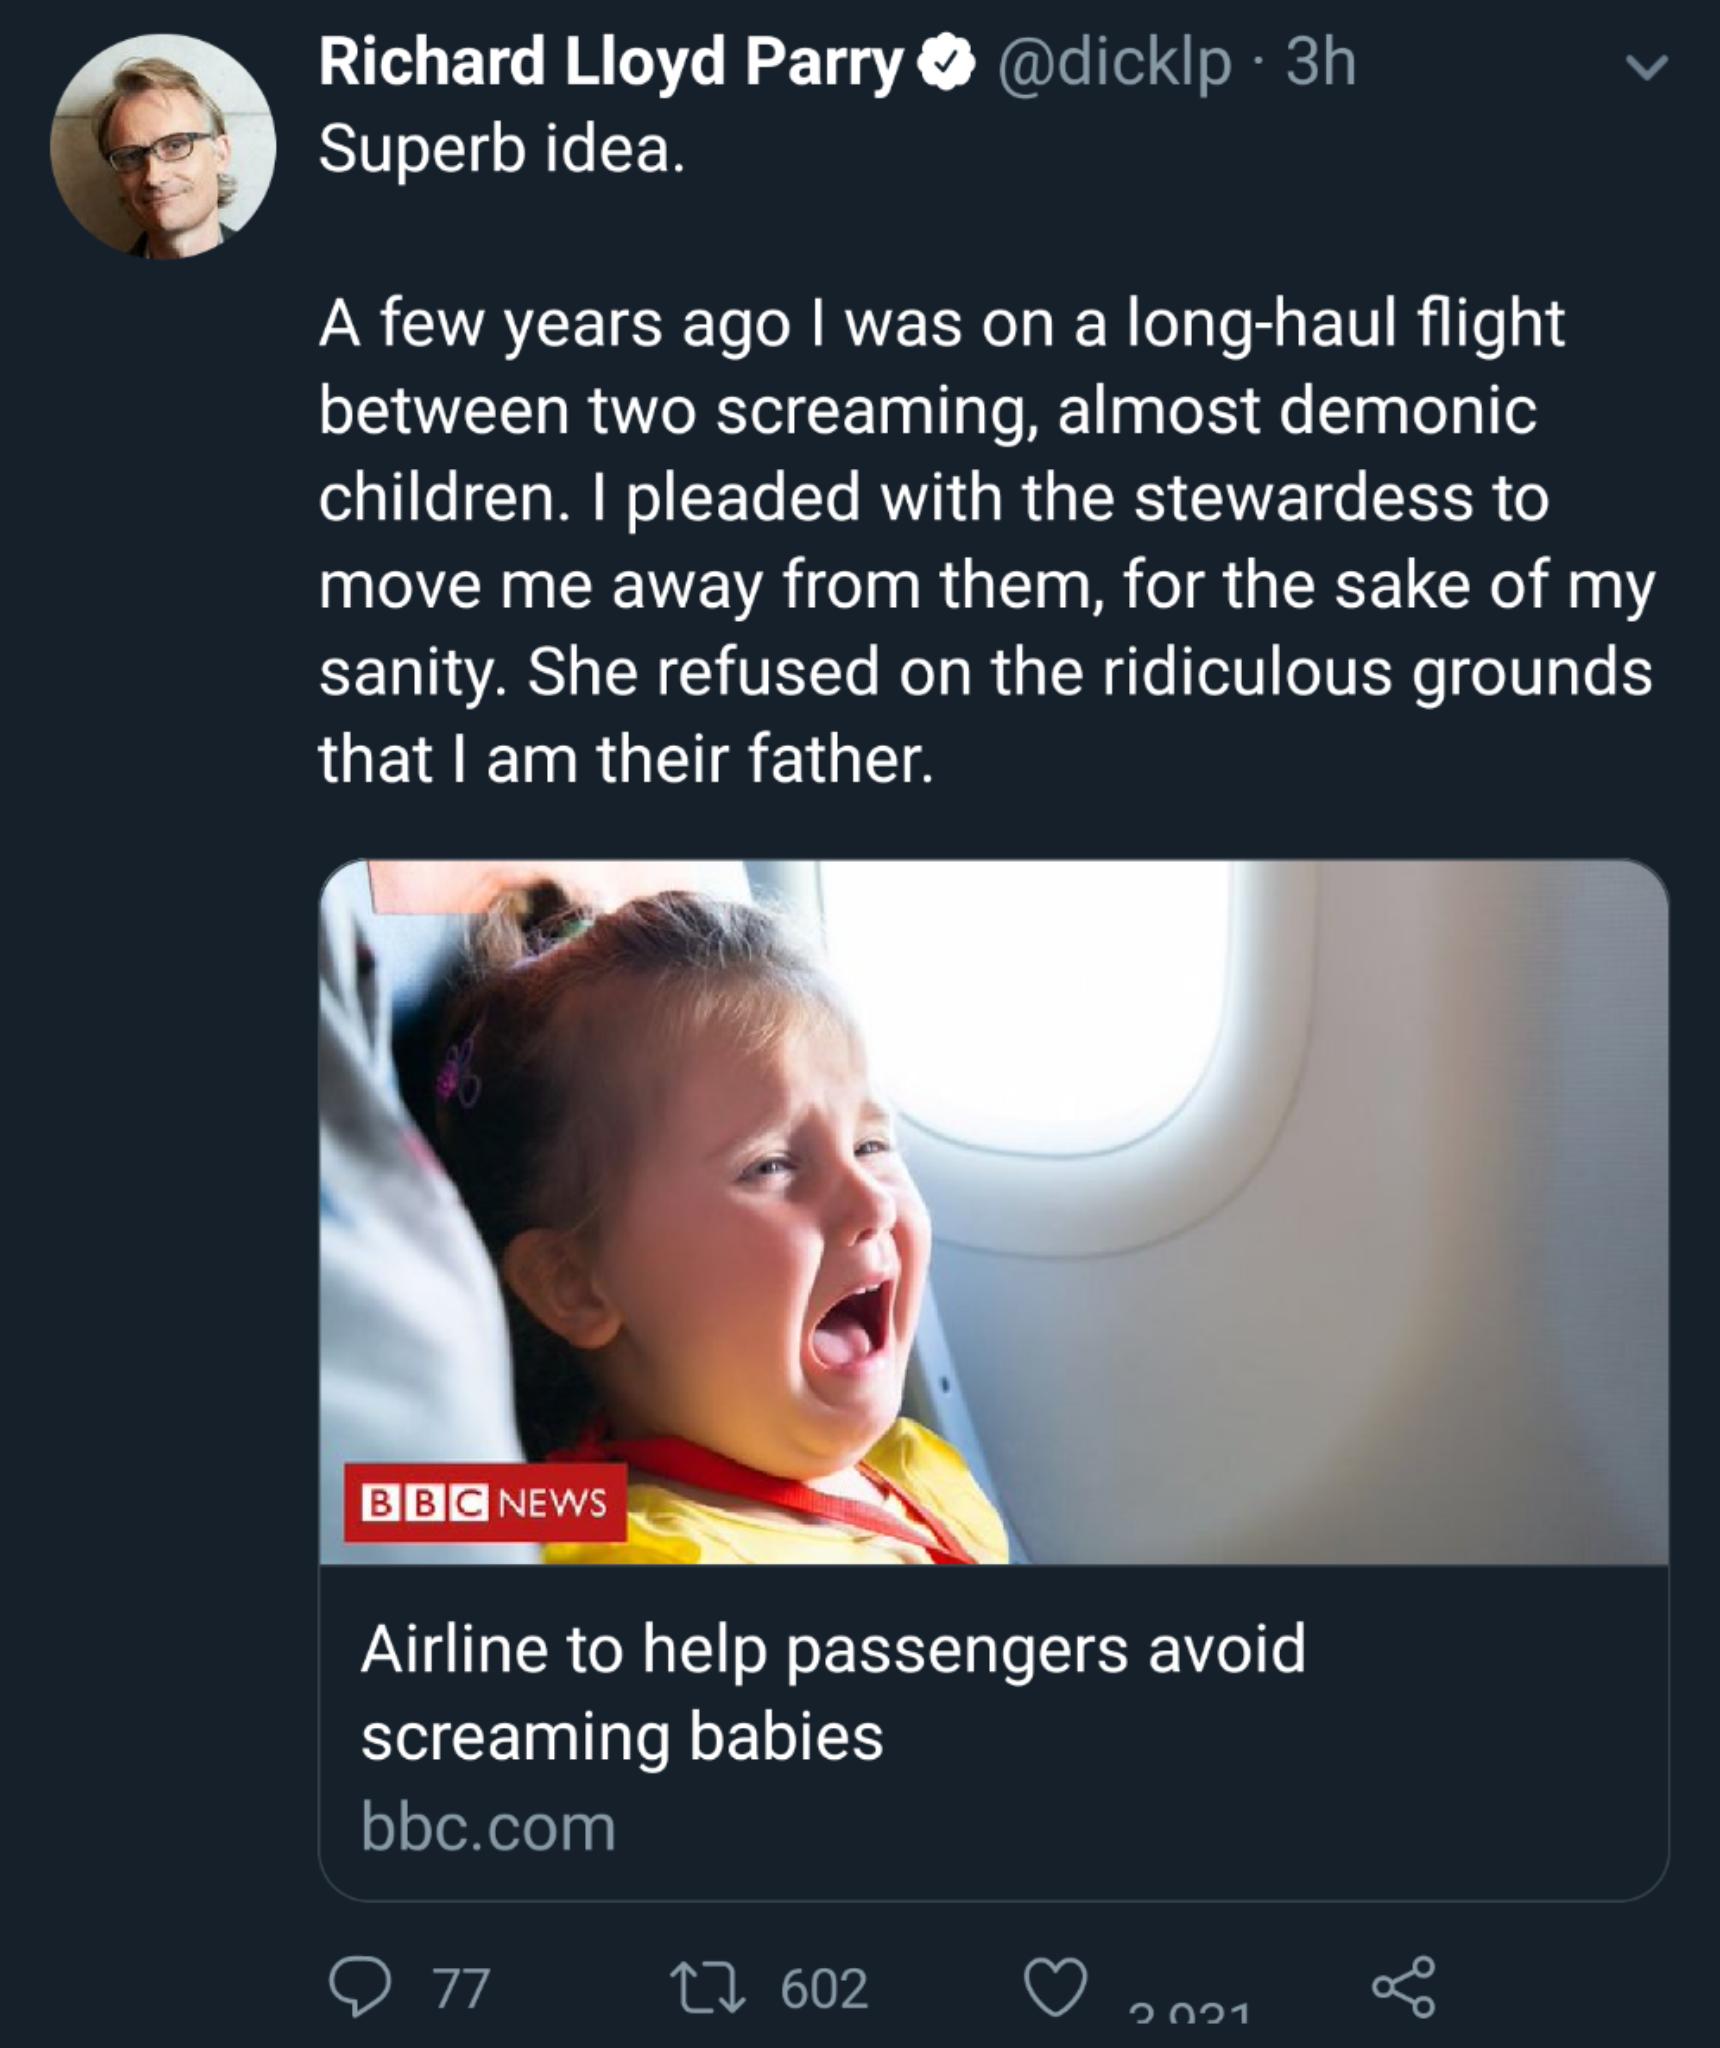Open the Richard Lloyd Parry display name

pos(610,64)
